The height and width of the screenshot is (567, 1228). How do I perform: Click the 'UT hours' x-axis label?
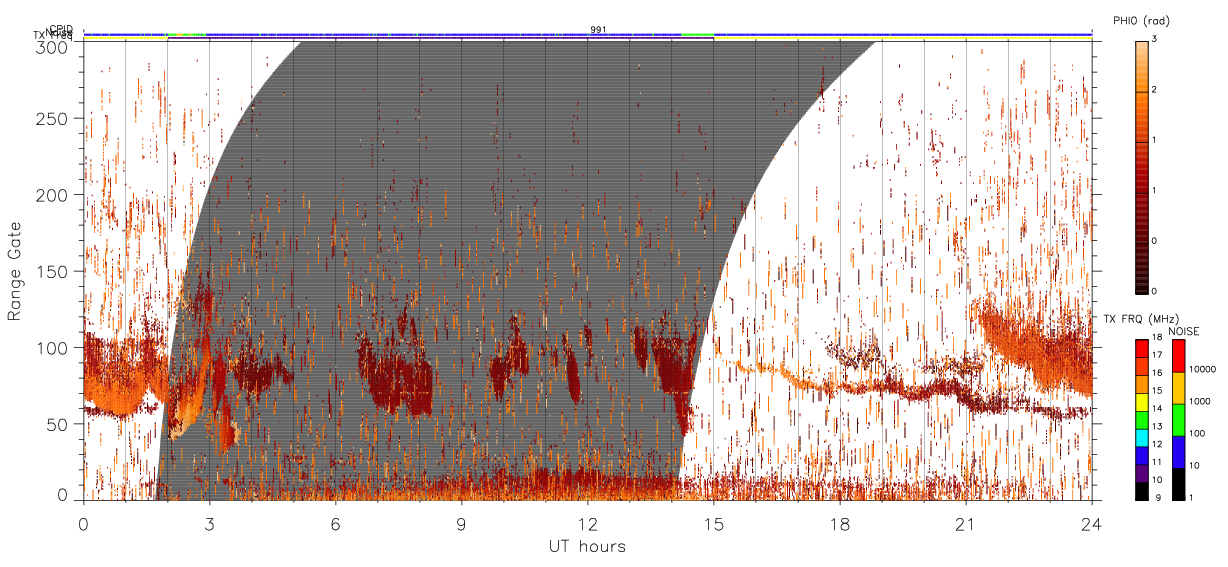[x=587, y=546]
